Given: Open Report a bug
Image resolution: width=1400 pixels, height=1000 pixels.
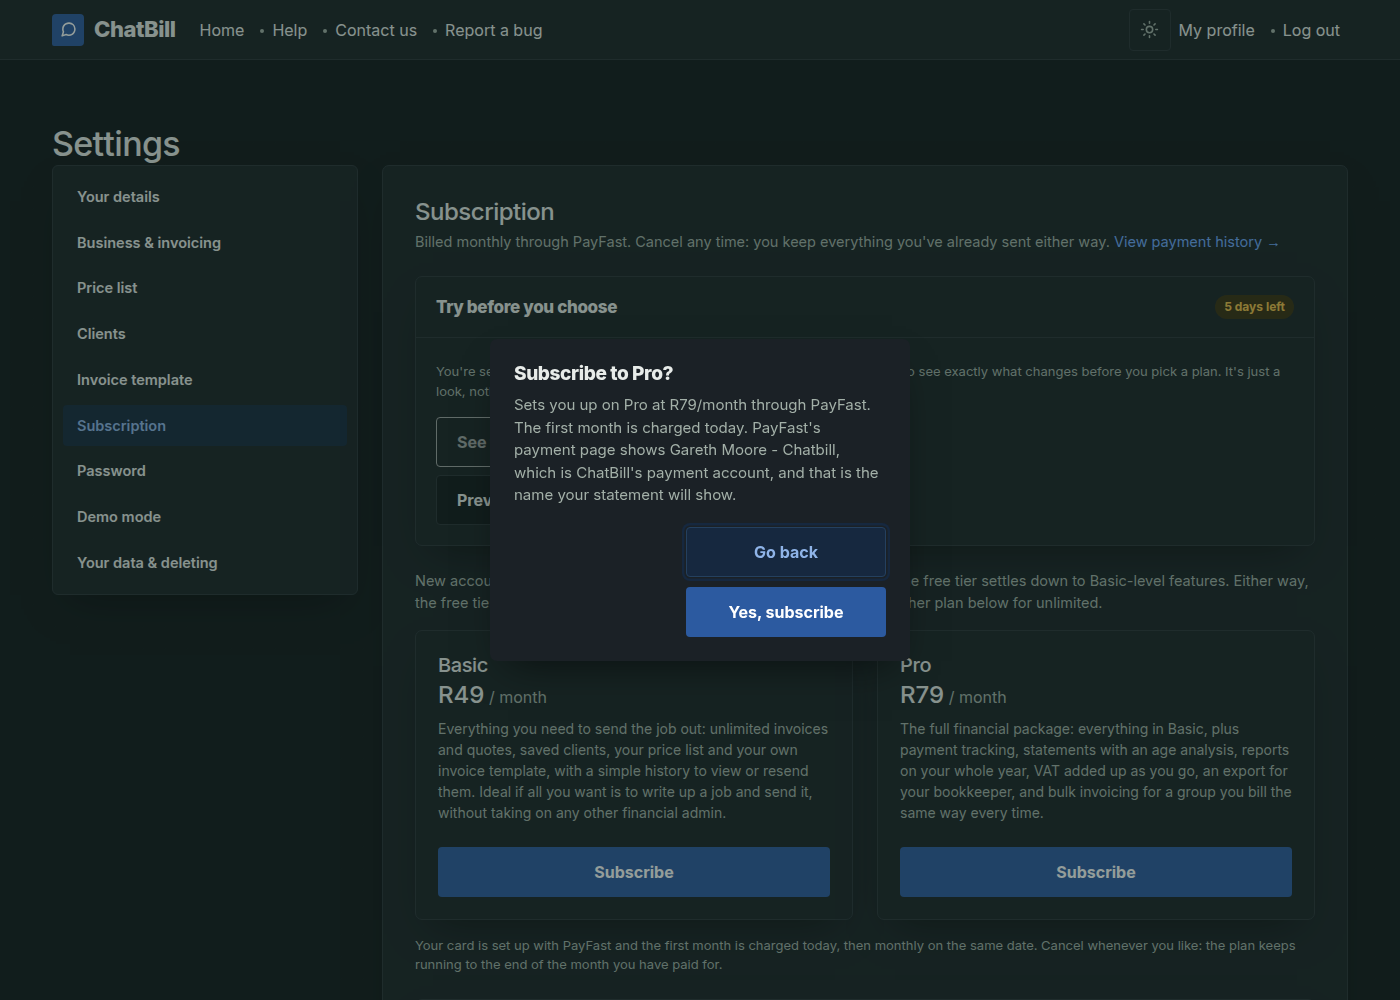Looking at the screenshot, I should tap(494, 30).
